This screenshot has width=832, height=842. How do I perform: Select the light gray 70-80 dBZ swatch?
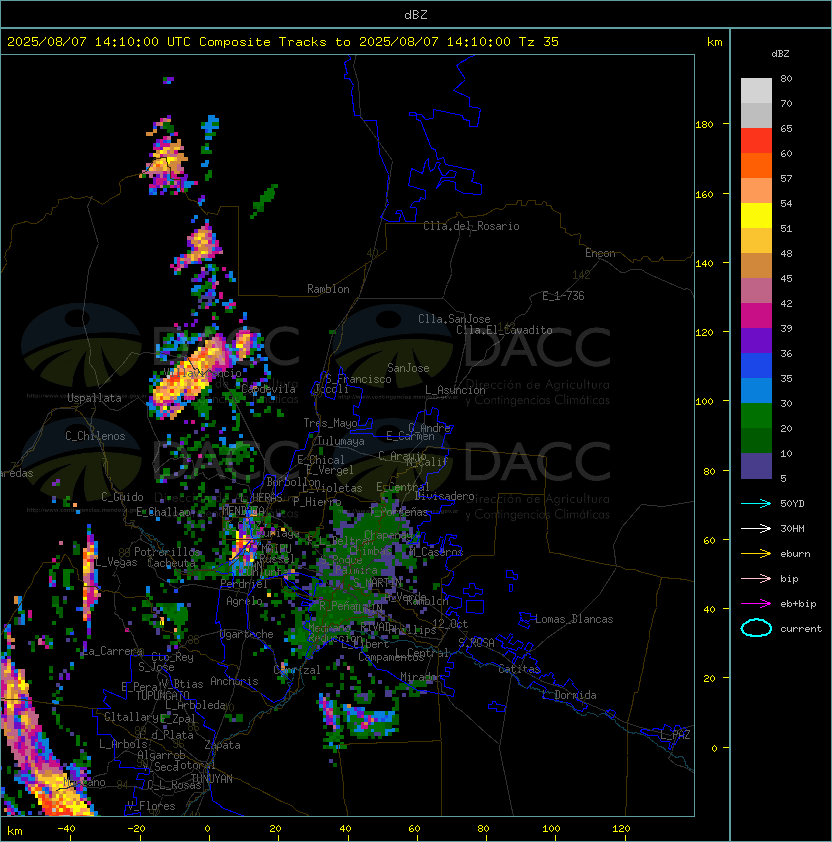[x=756, y=91]
